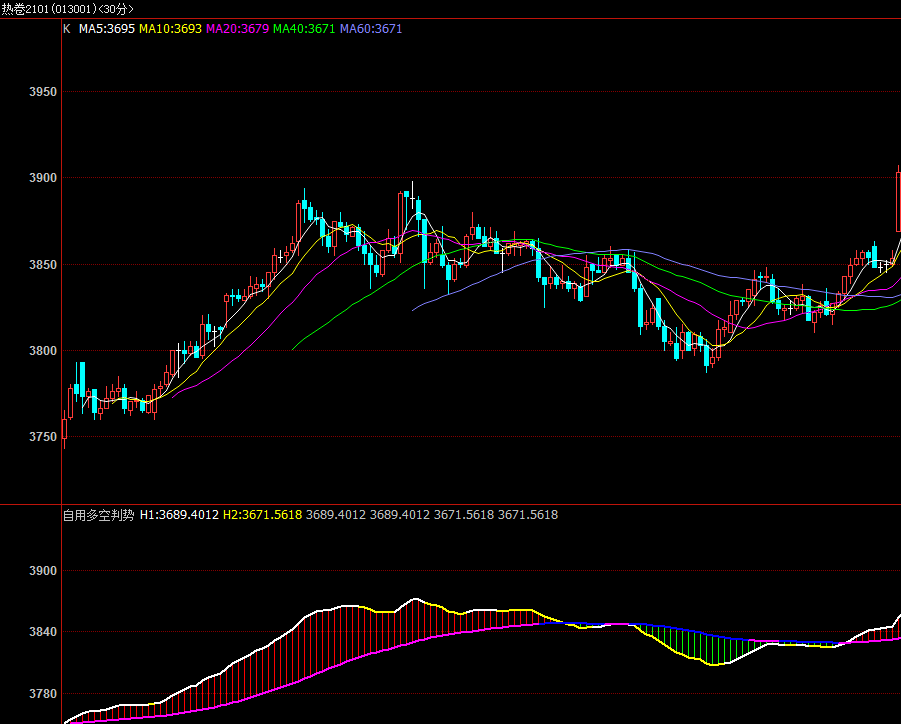This screenshot has width=901, height=724.
Task: Click the 3840 label on the sub-chart axis
Action: (x=43, y=632)
